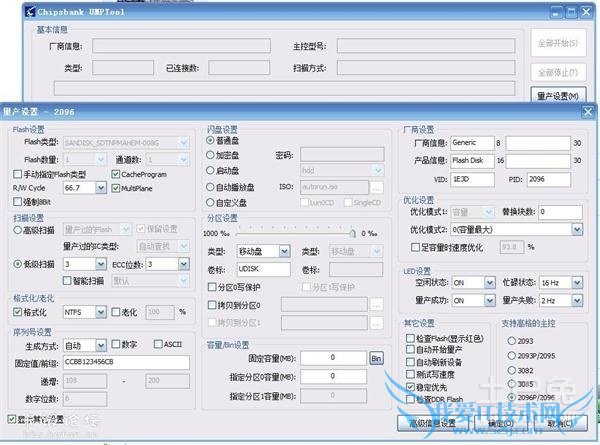Select 低级扫描 radio button
Screen dimensions: 600x445
pos(18,264)
